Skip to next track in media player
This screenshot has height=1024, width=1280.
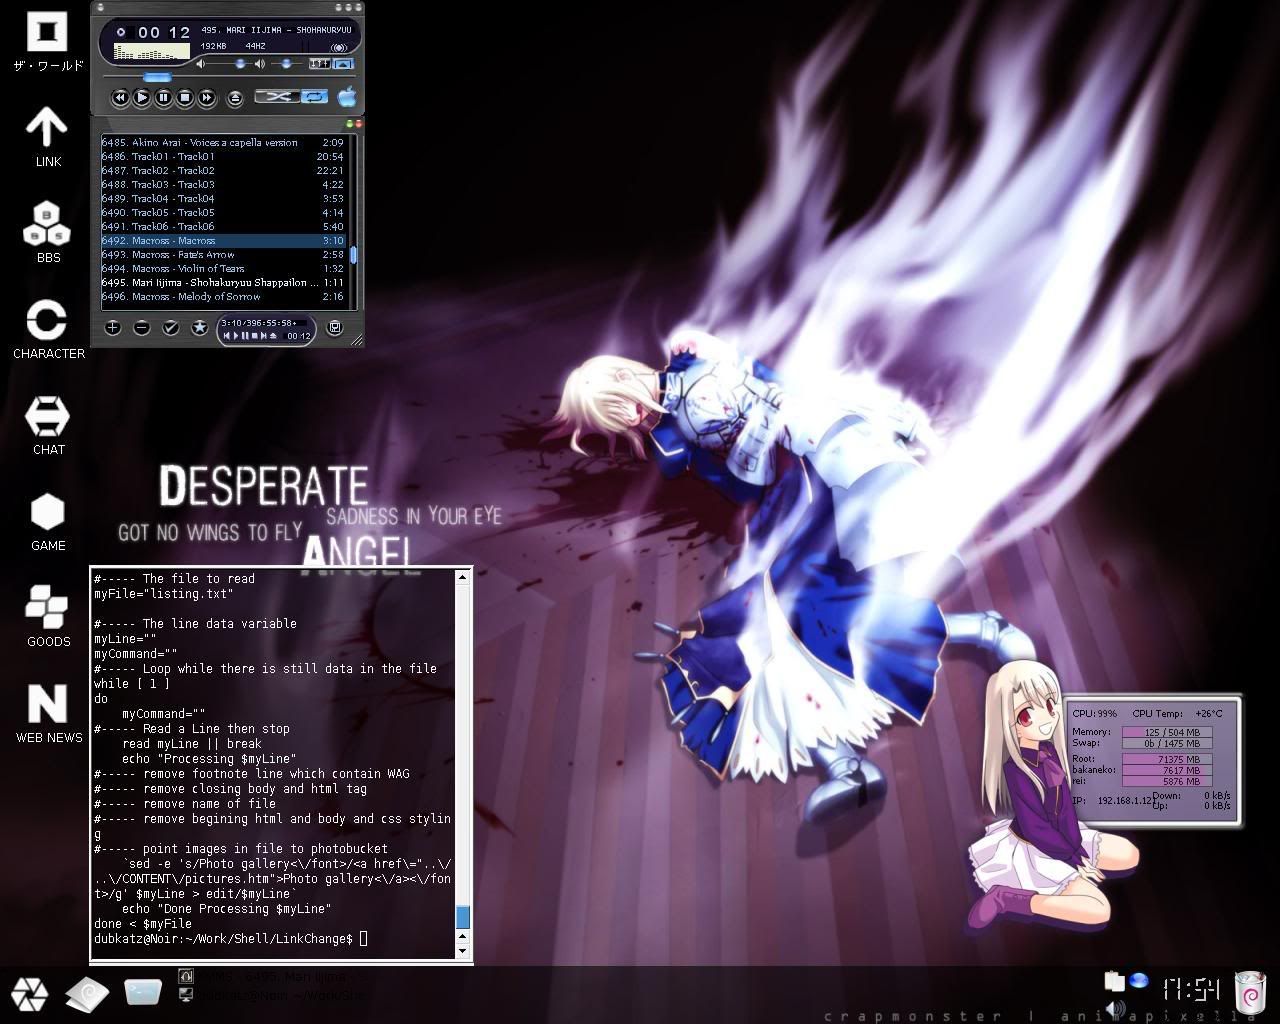[x=207, y=97]
